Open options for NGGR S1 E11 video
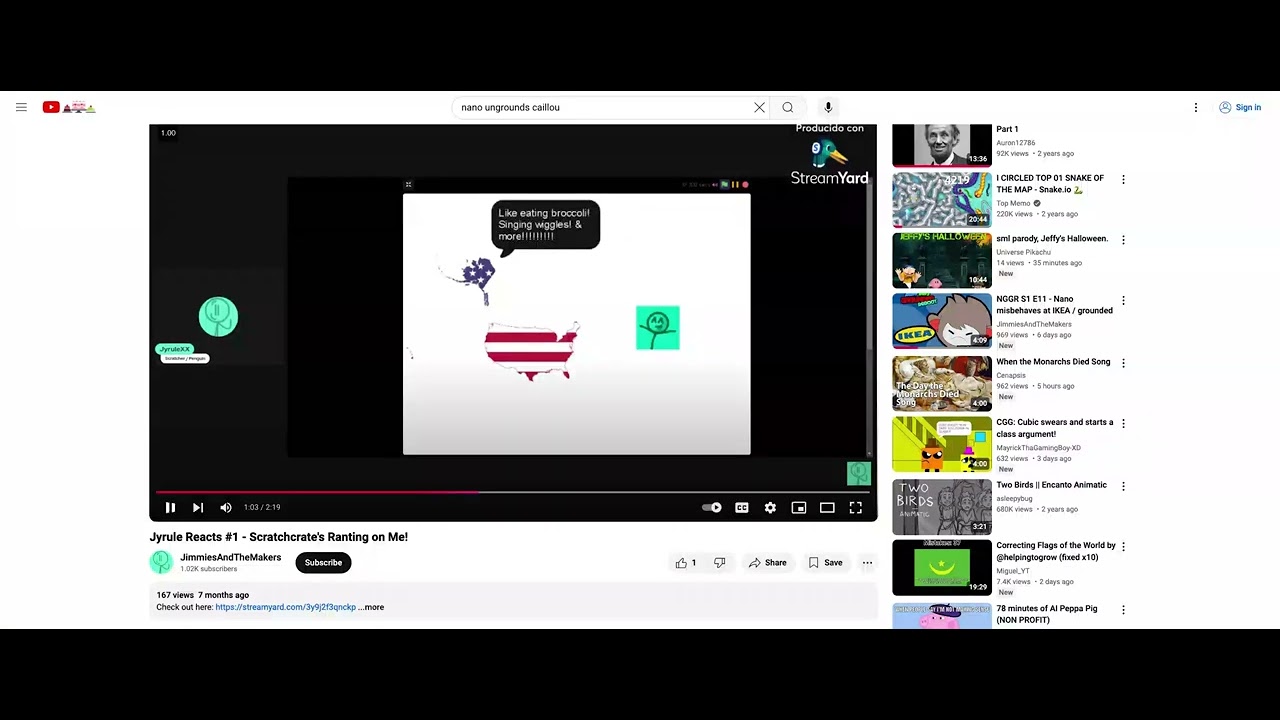This screenshot has height=720, width=1280. (1123, 301)
